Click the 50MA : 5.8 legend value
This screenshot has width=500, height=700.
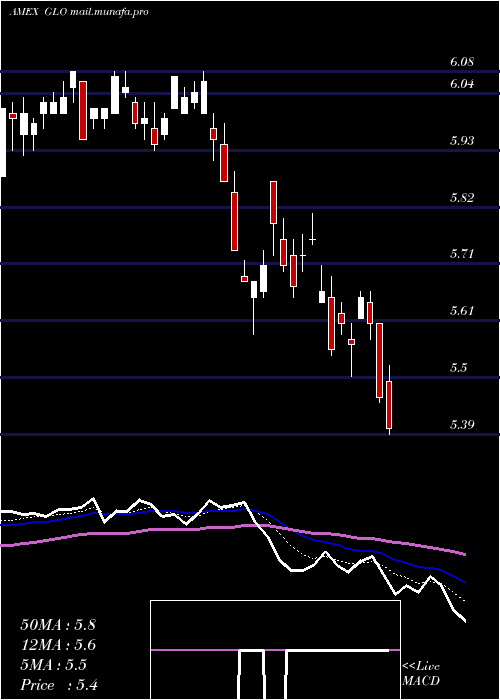tap(58, 625)
